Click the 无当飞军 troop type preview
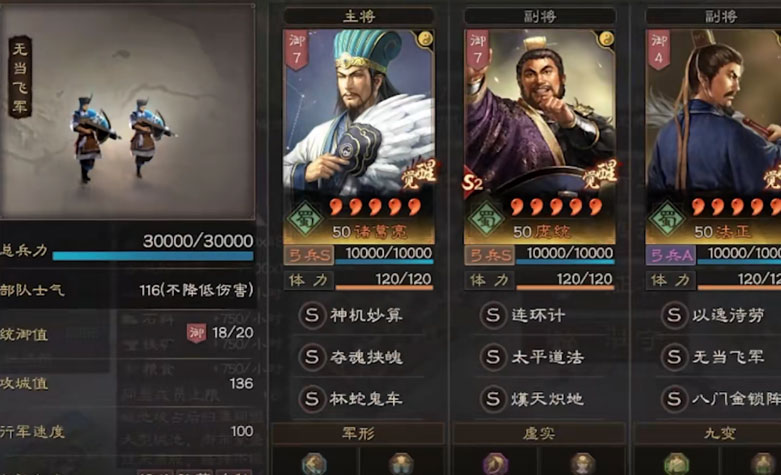The height and width of the screenshot is (475, 781). coord(128,112)
